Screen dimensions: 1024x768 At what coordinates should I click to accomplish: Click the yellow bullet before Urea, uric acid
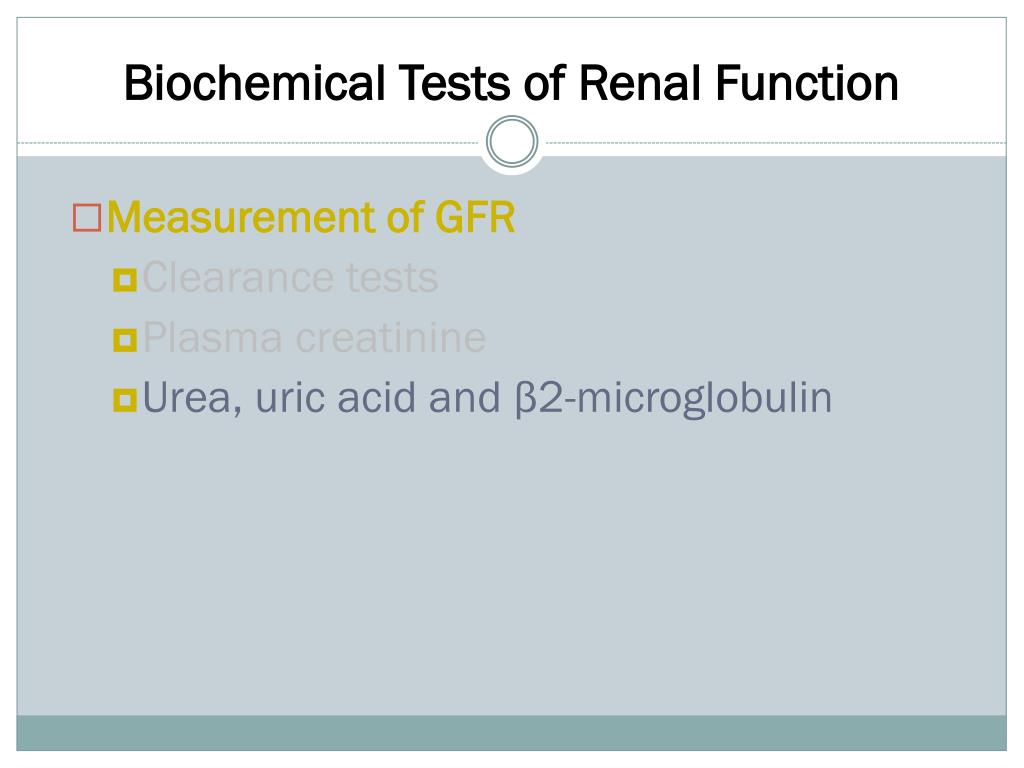[125, 400]
